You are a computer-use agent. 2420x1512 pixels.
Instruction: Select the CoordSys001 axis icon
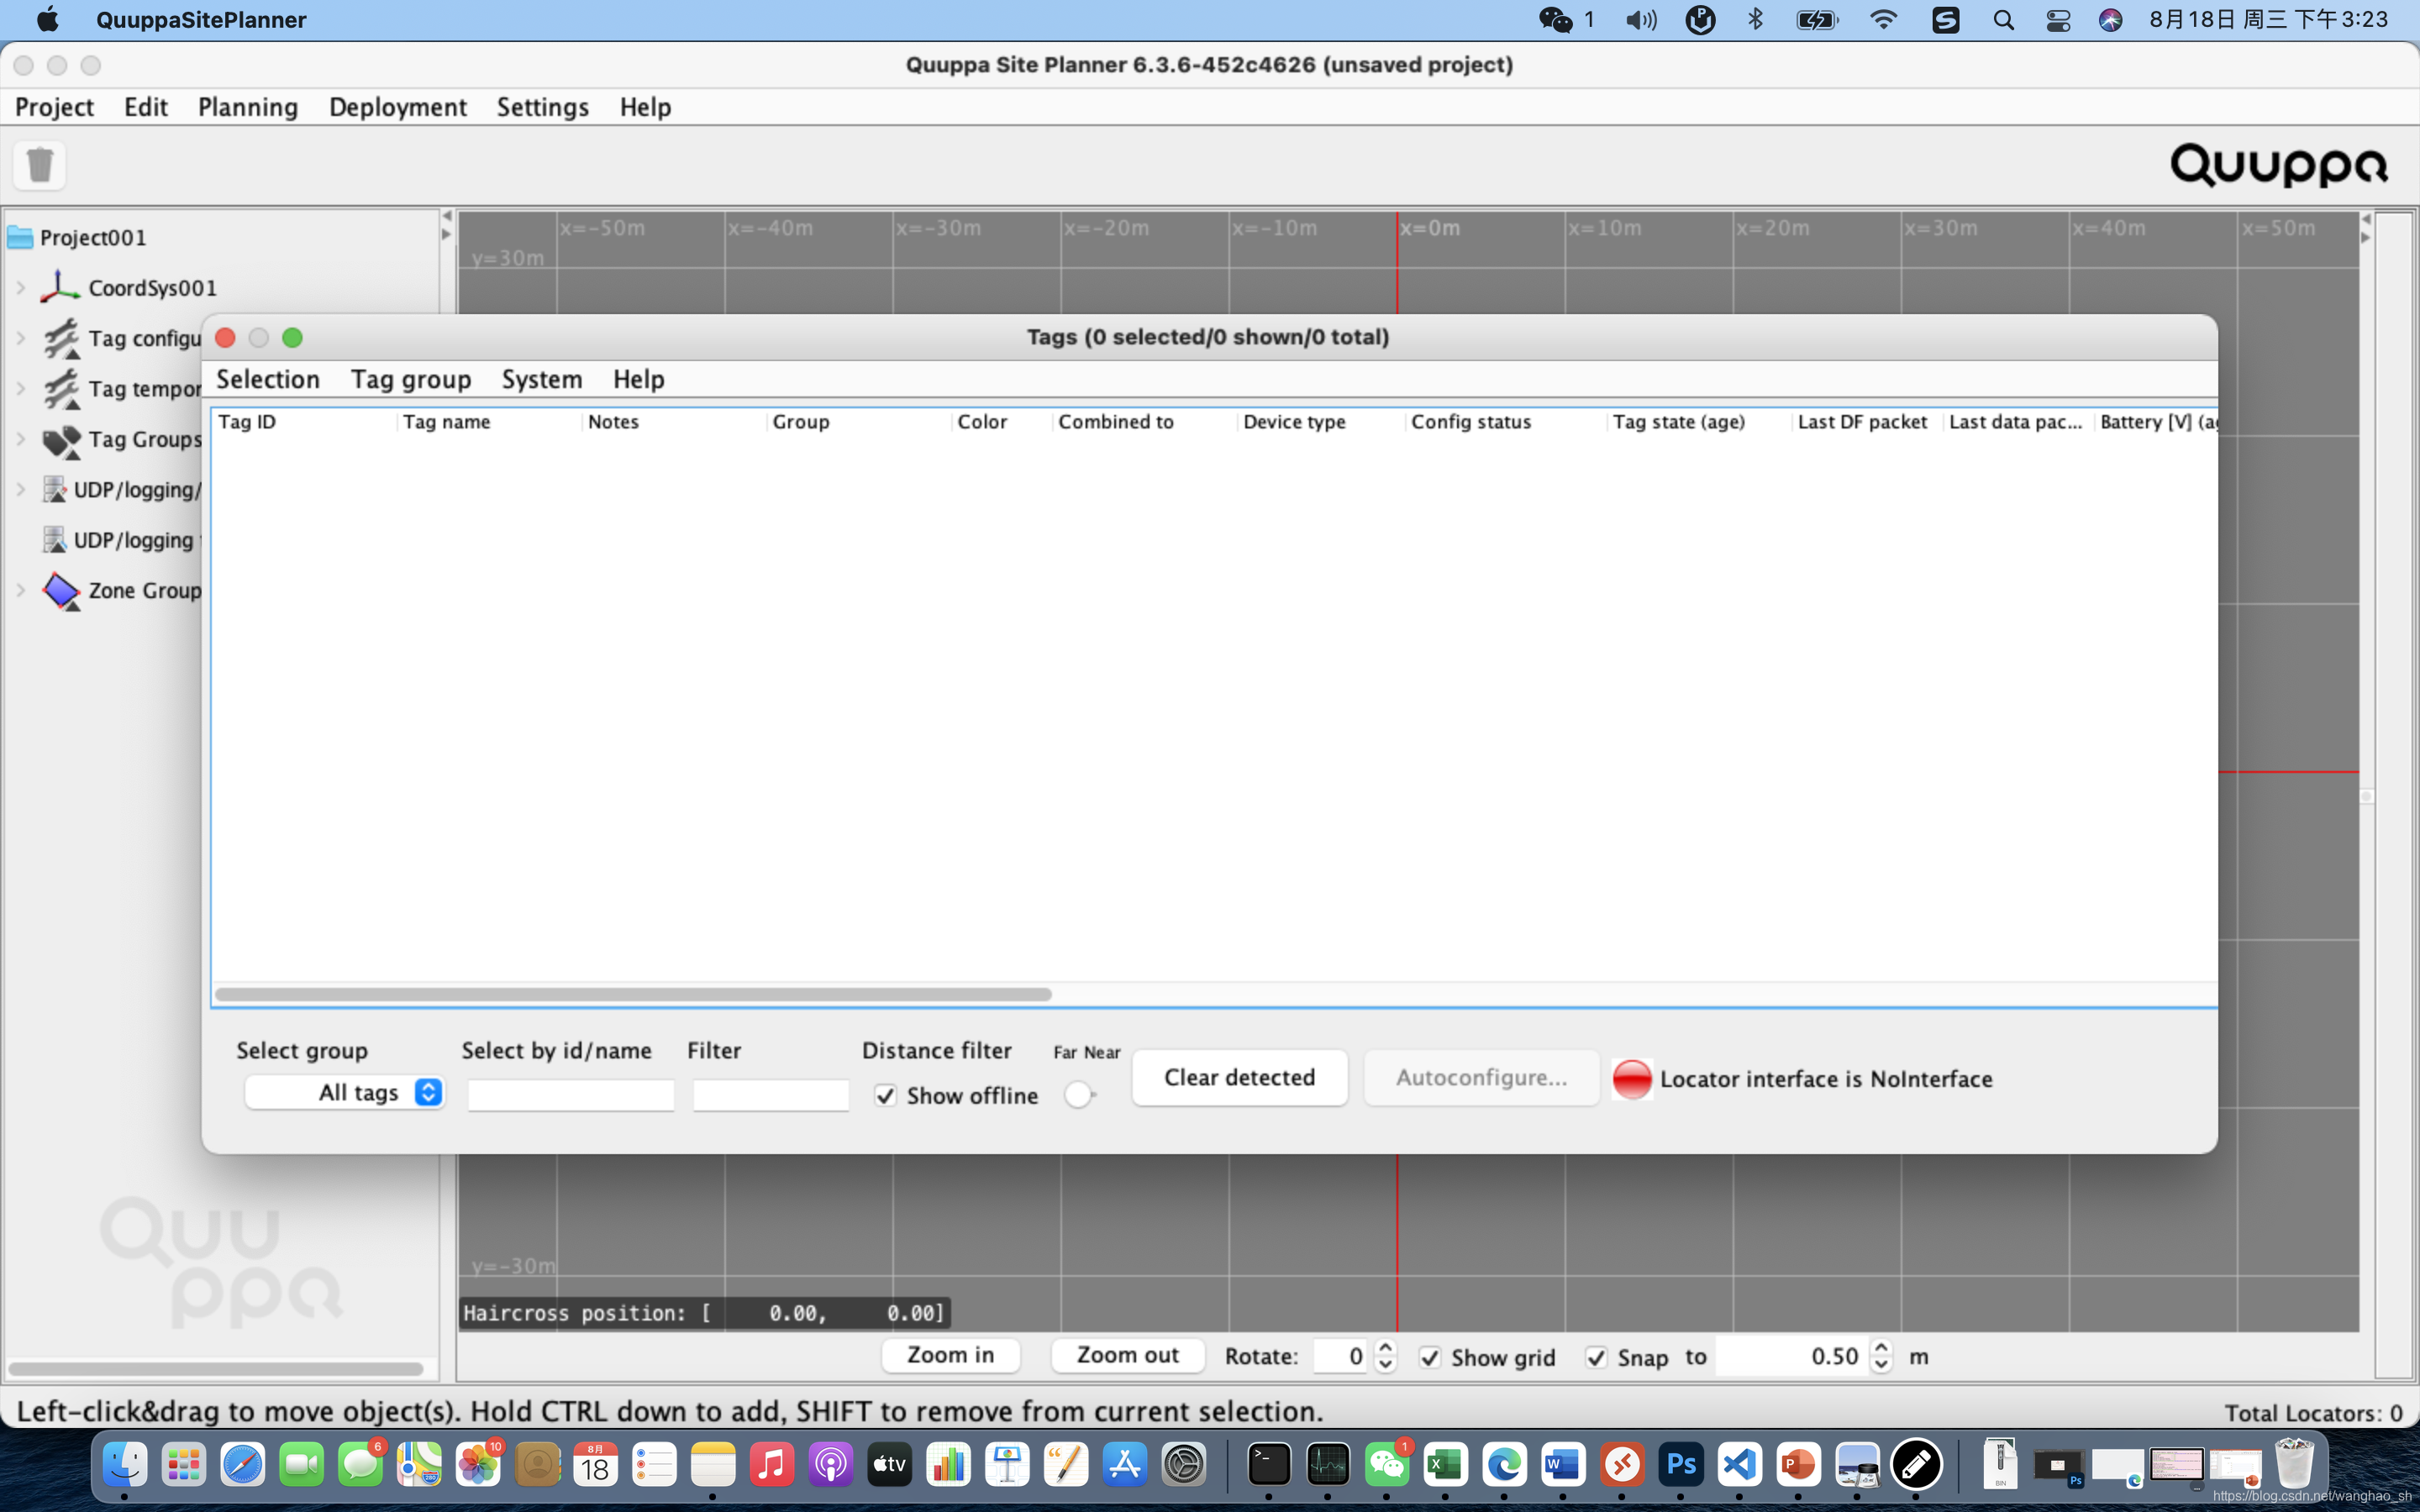[60, 287]
